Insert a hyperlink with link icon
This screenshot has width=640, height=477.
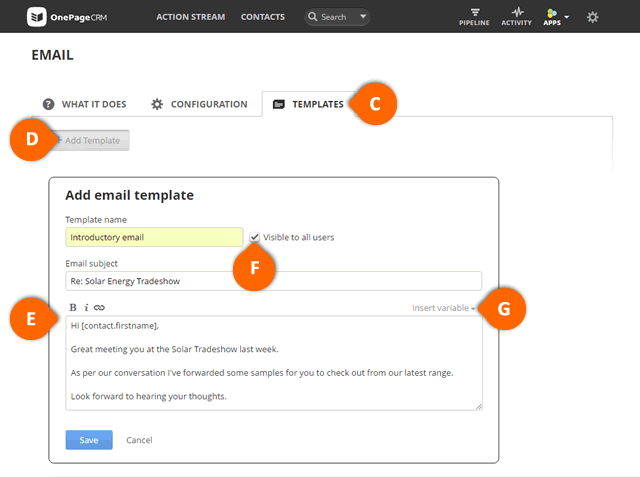point(99,308)
